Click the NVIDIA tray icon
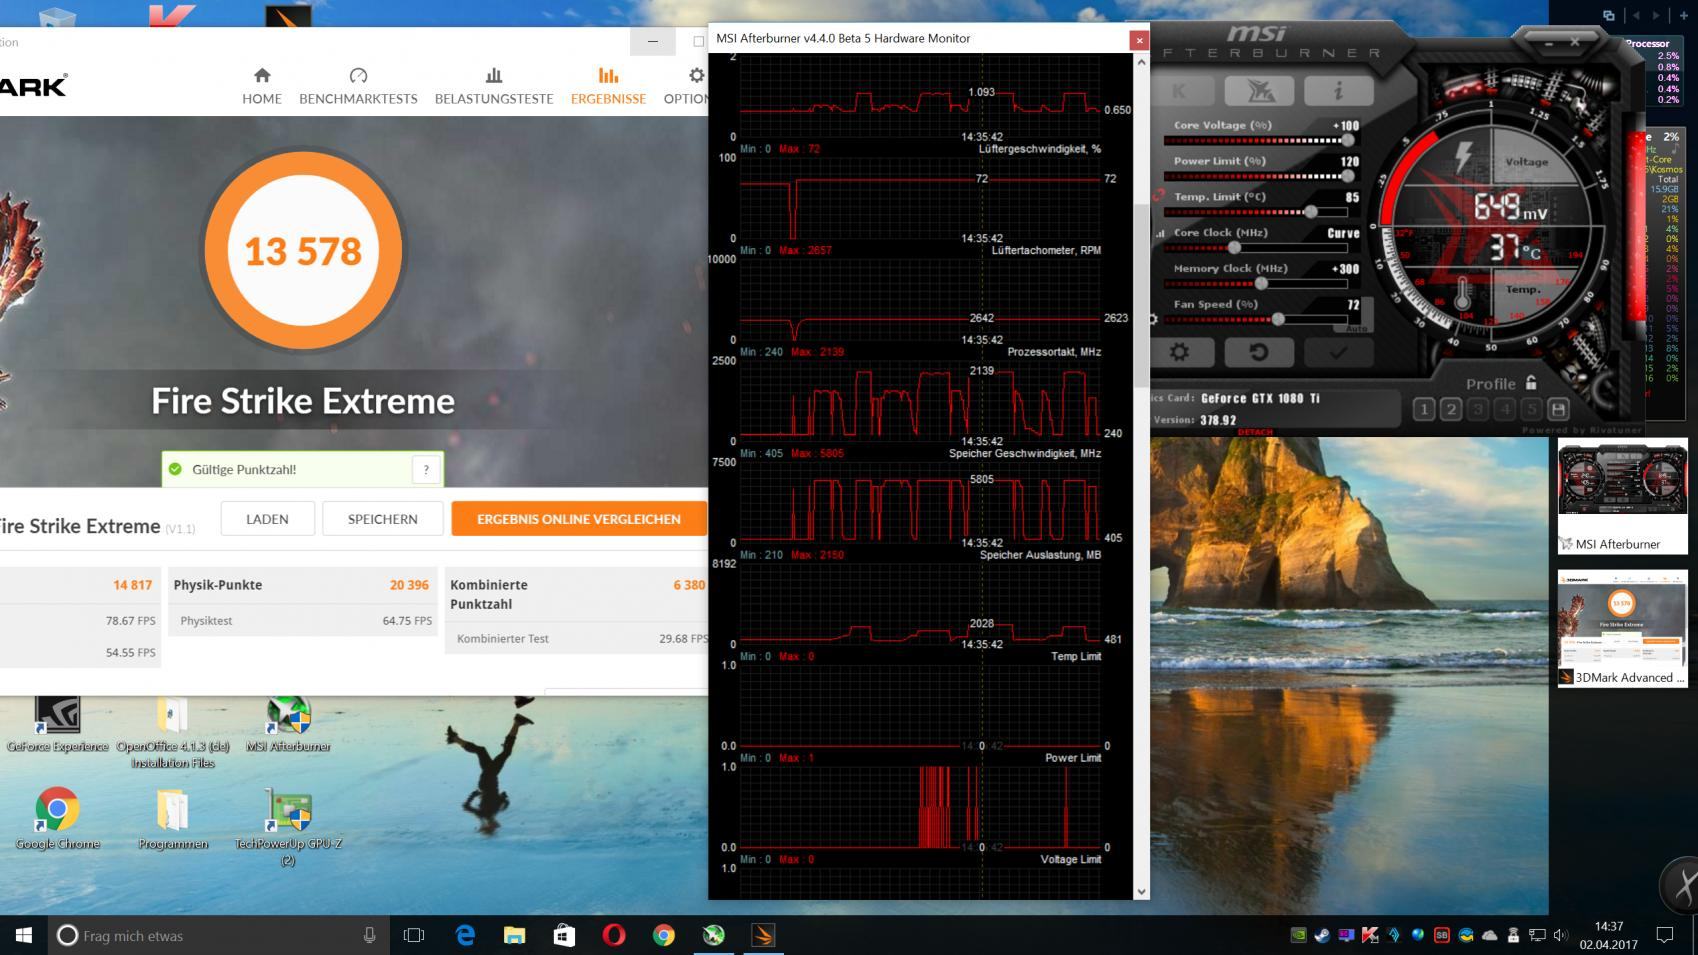The height and width of the screenshot is (955, 1698). pyautogui.click(x=1298, y=936)
